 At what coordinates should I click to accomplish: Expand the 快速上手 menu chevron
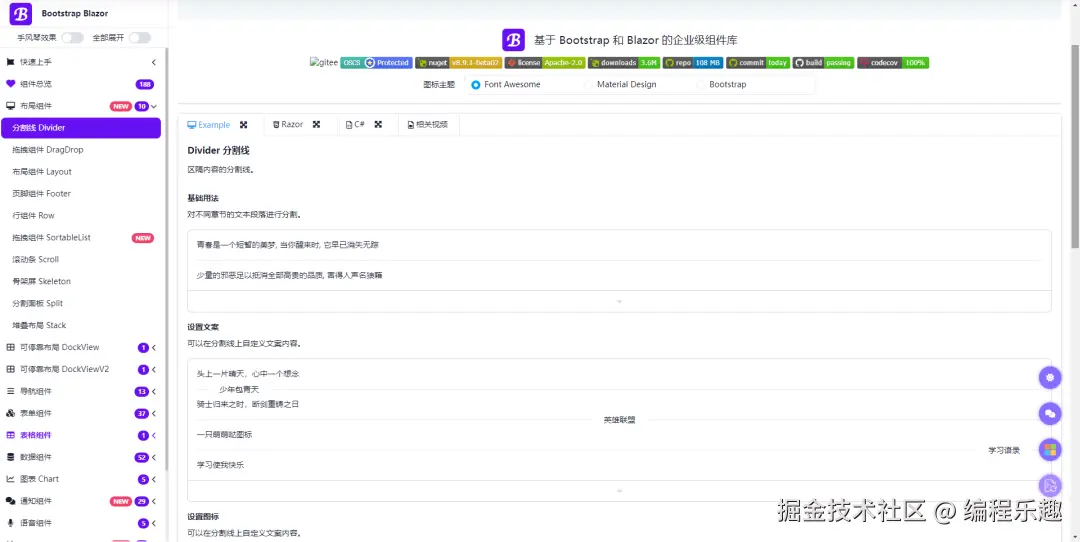(x=154, y=62)
